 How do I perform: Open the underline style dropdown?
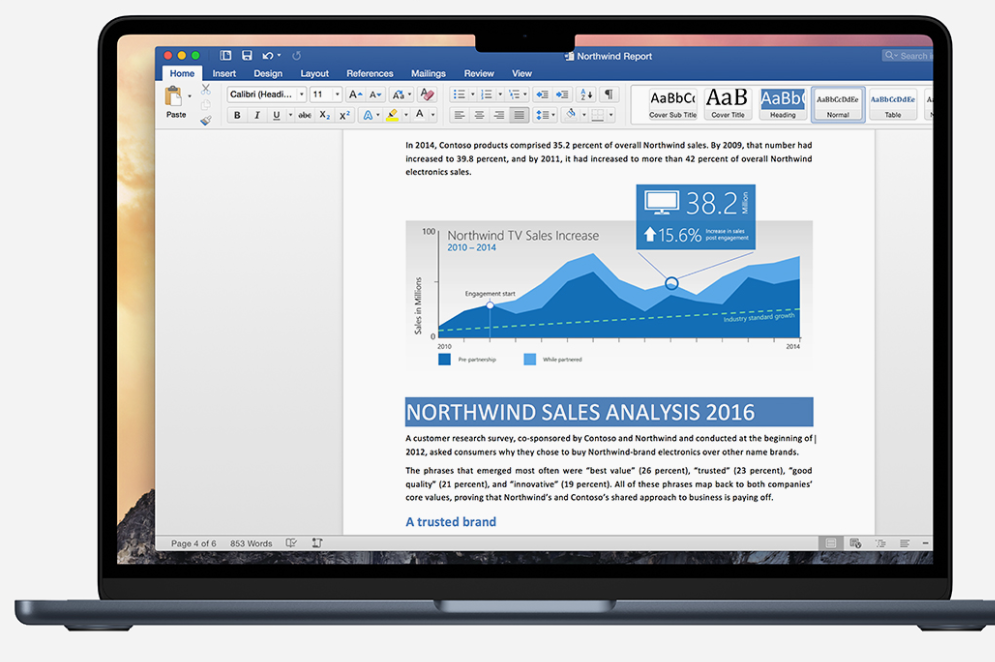point(289,115)
